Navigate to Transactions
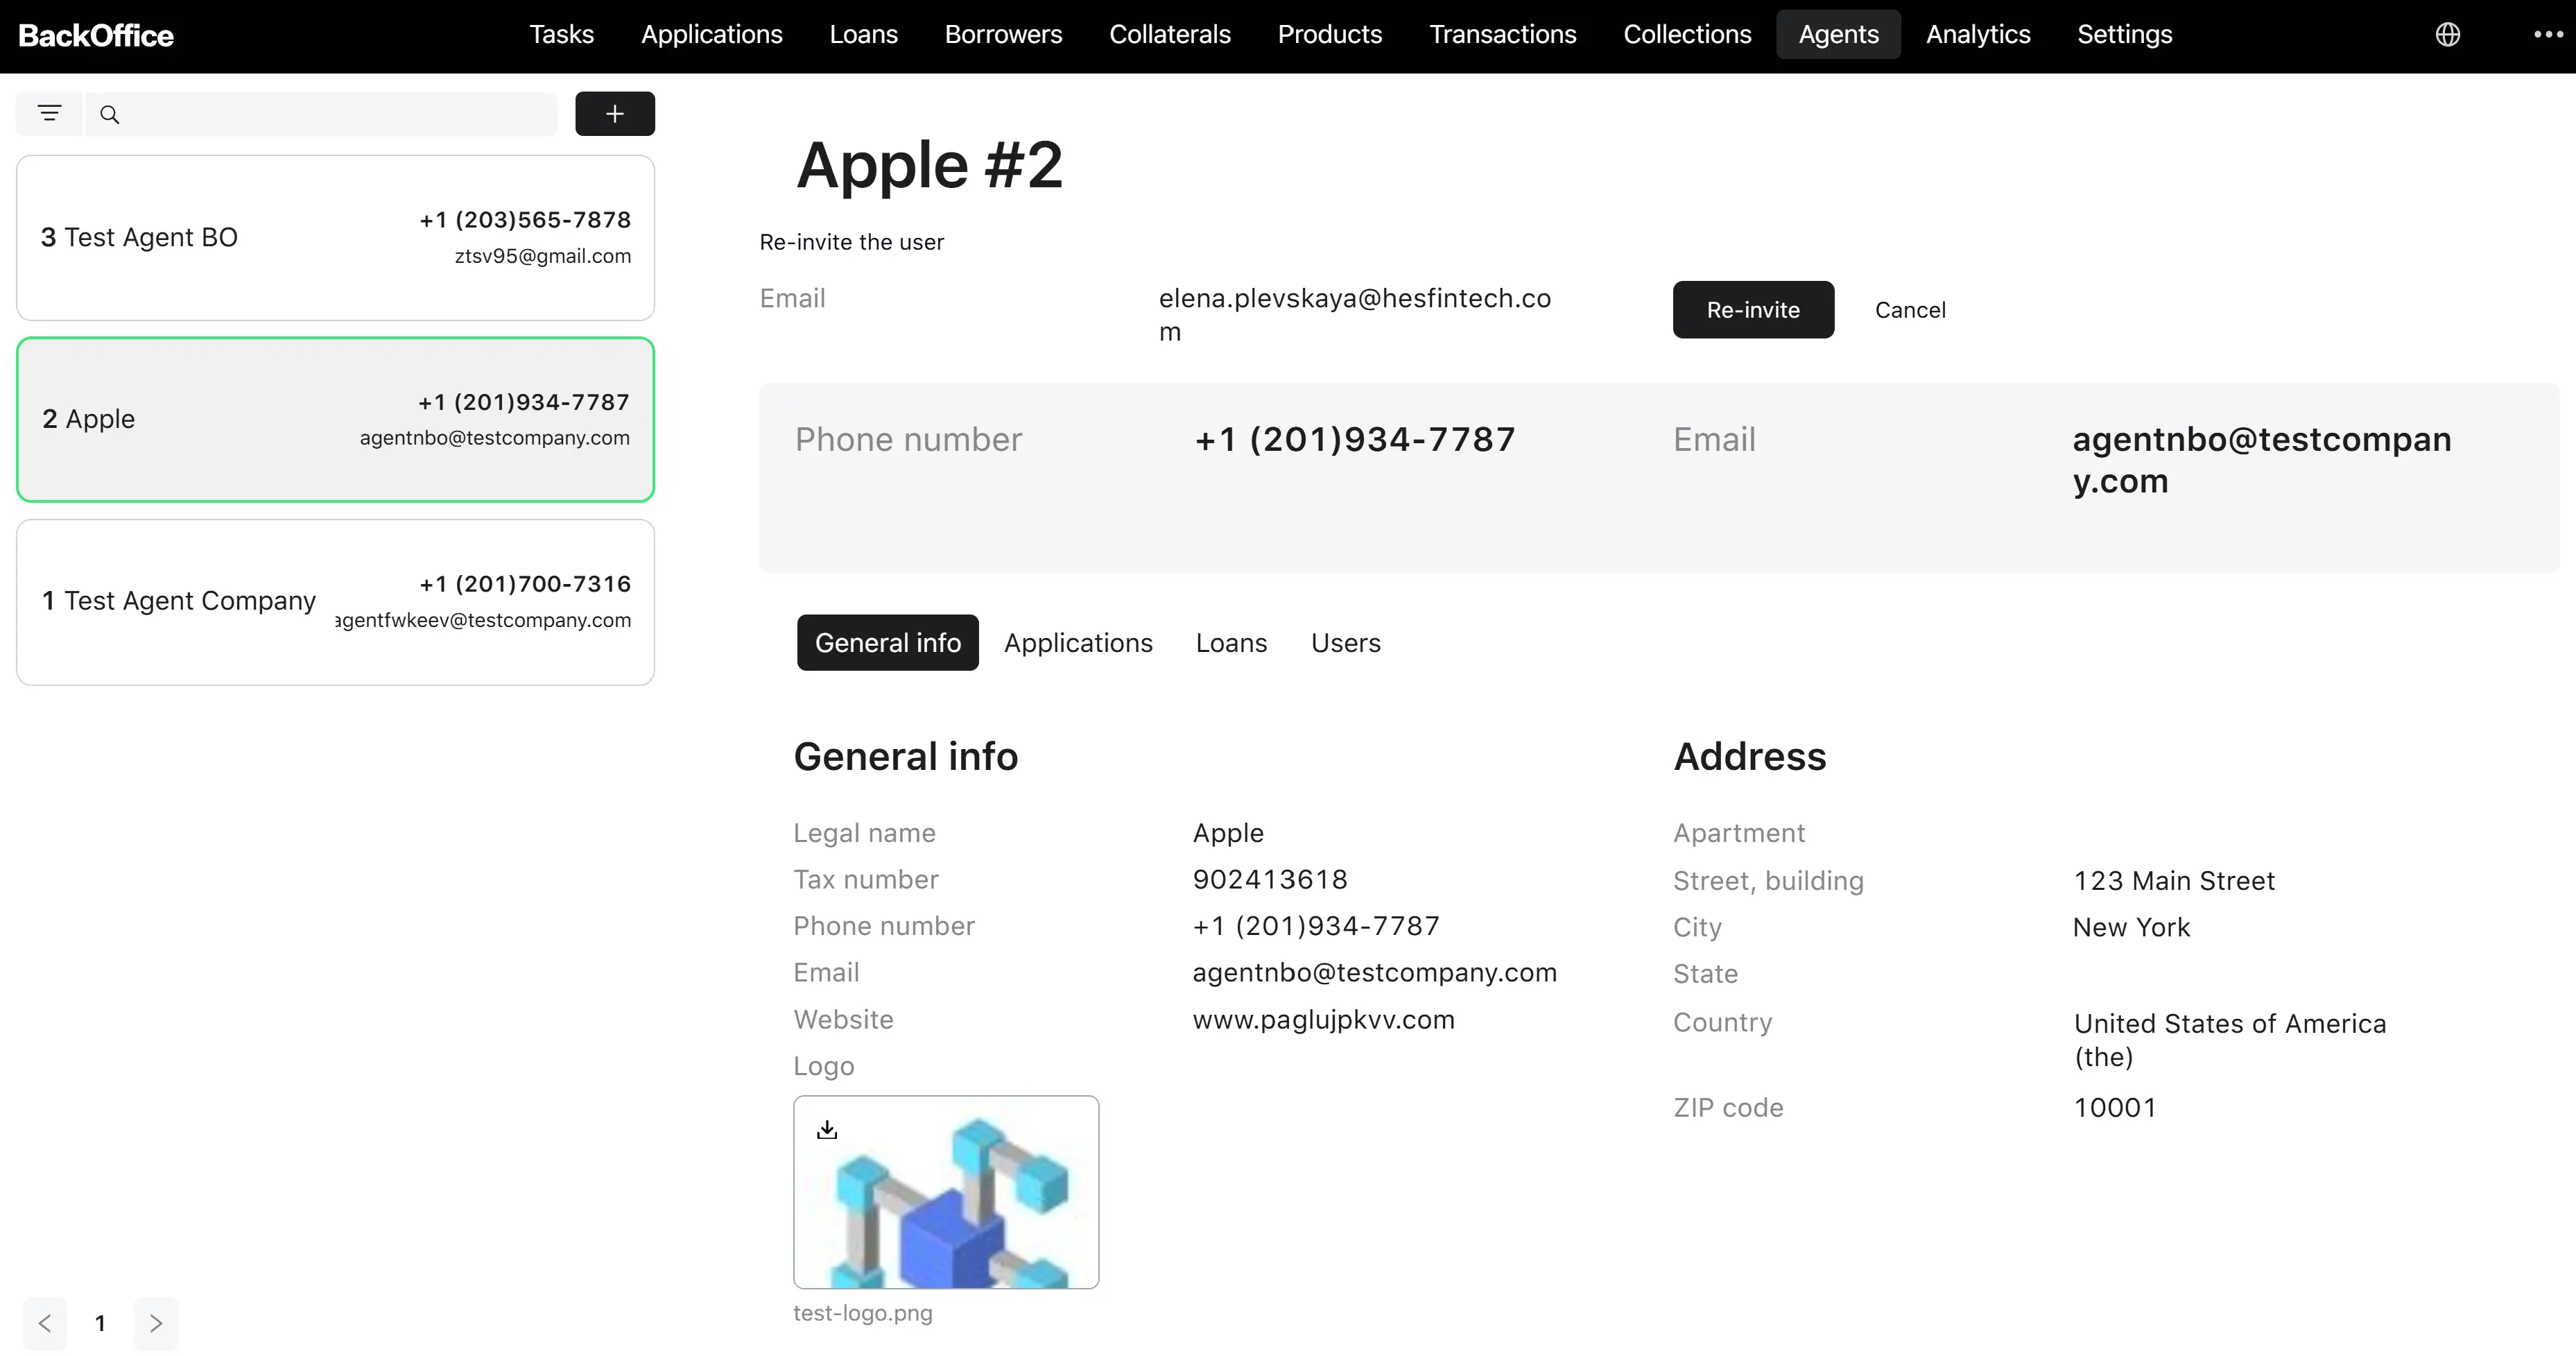Viewport: 2576px width, 1356px height. pyautogui.click(x=1502, y=35)
